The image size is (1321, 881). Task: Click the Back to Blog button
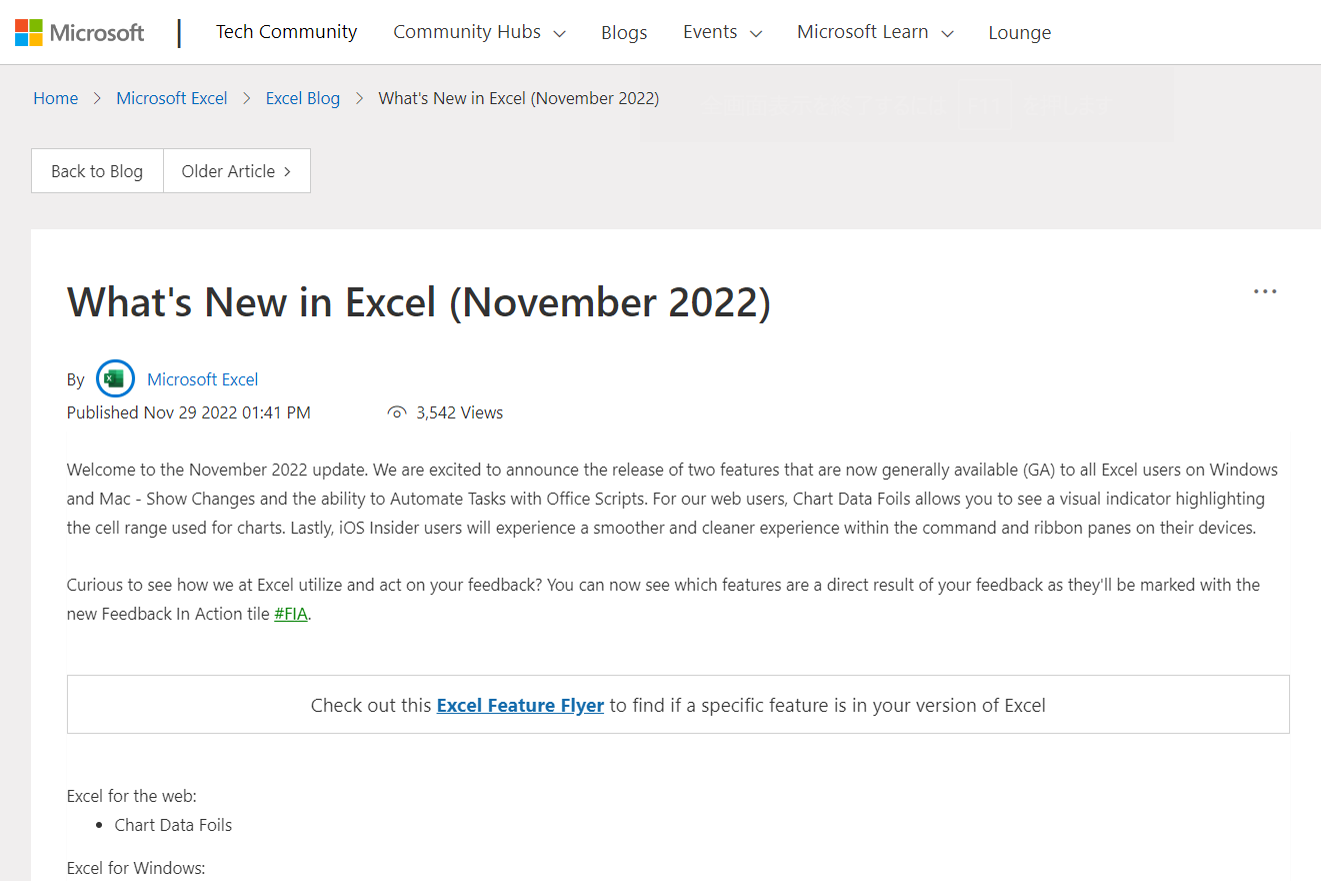96,171
